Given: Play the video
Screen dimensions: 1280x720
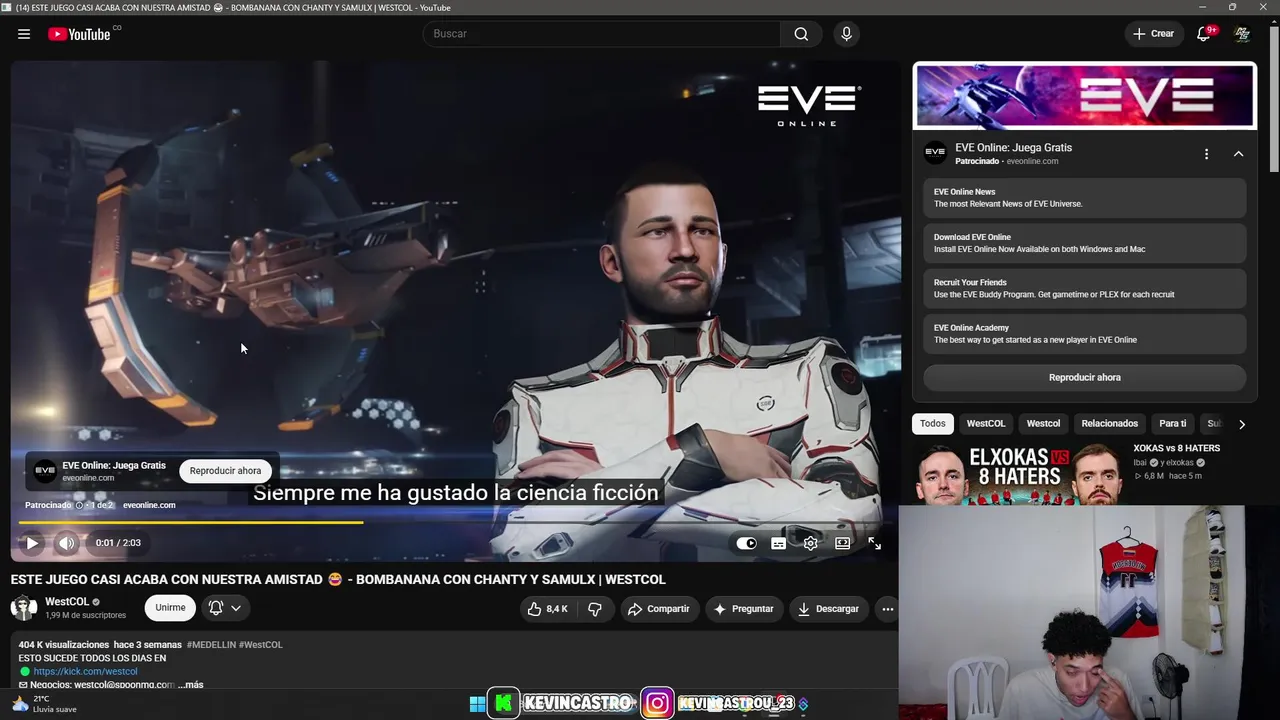Looking at the screenshot, I should (x=32, y=543).
